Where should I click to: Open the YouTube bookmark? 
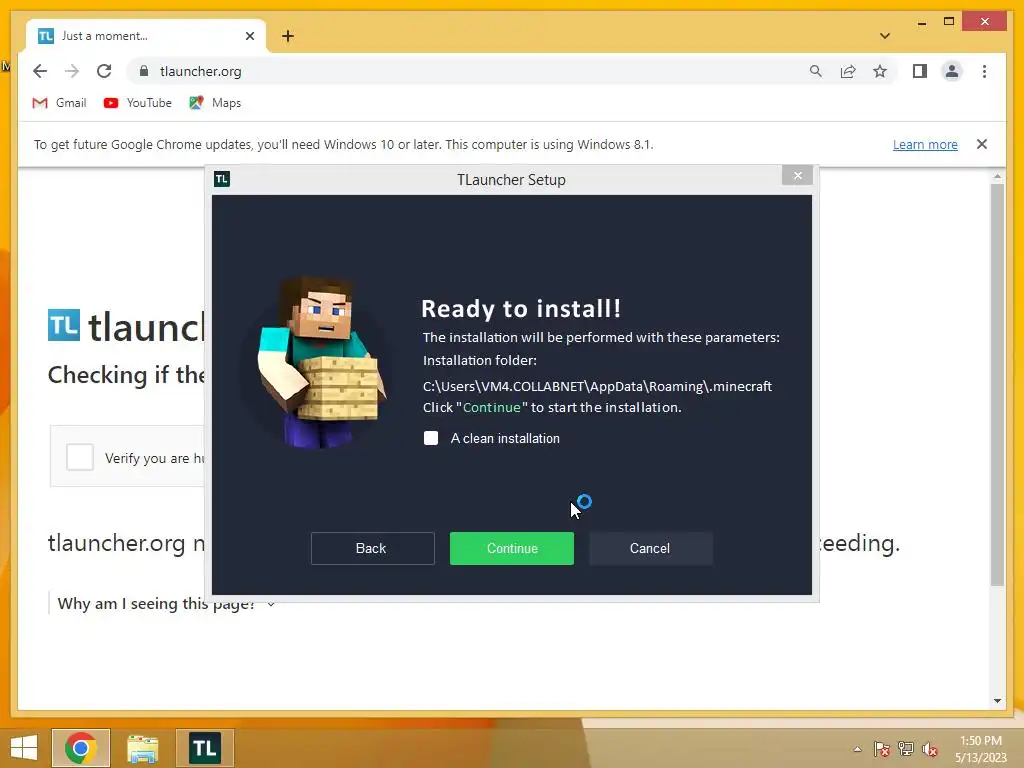(138, 103)
